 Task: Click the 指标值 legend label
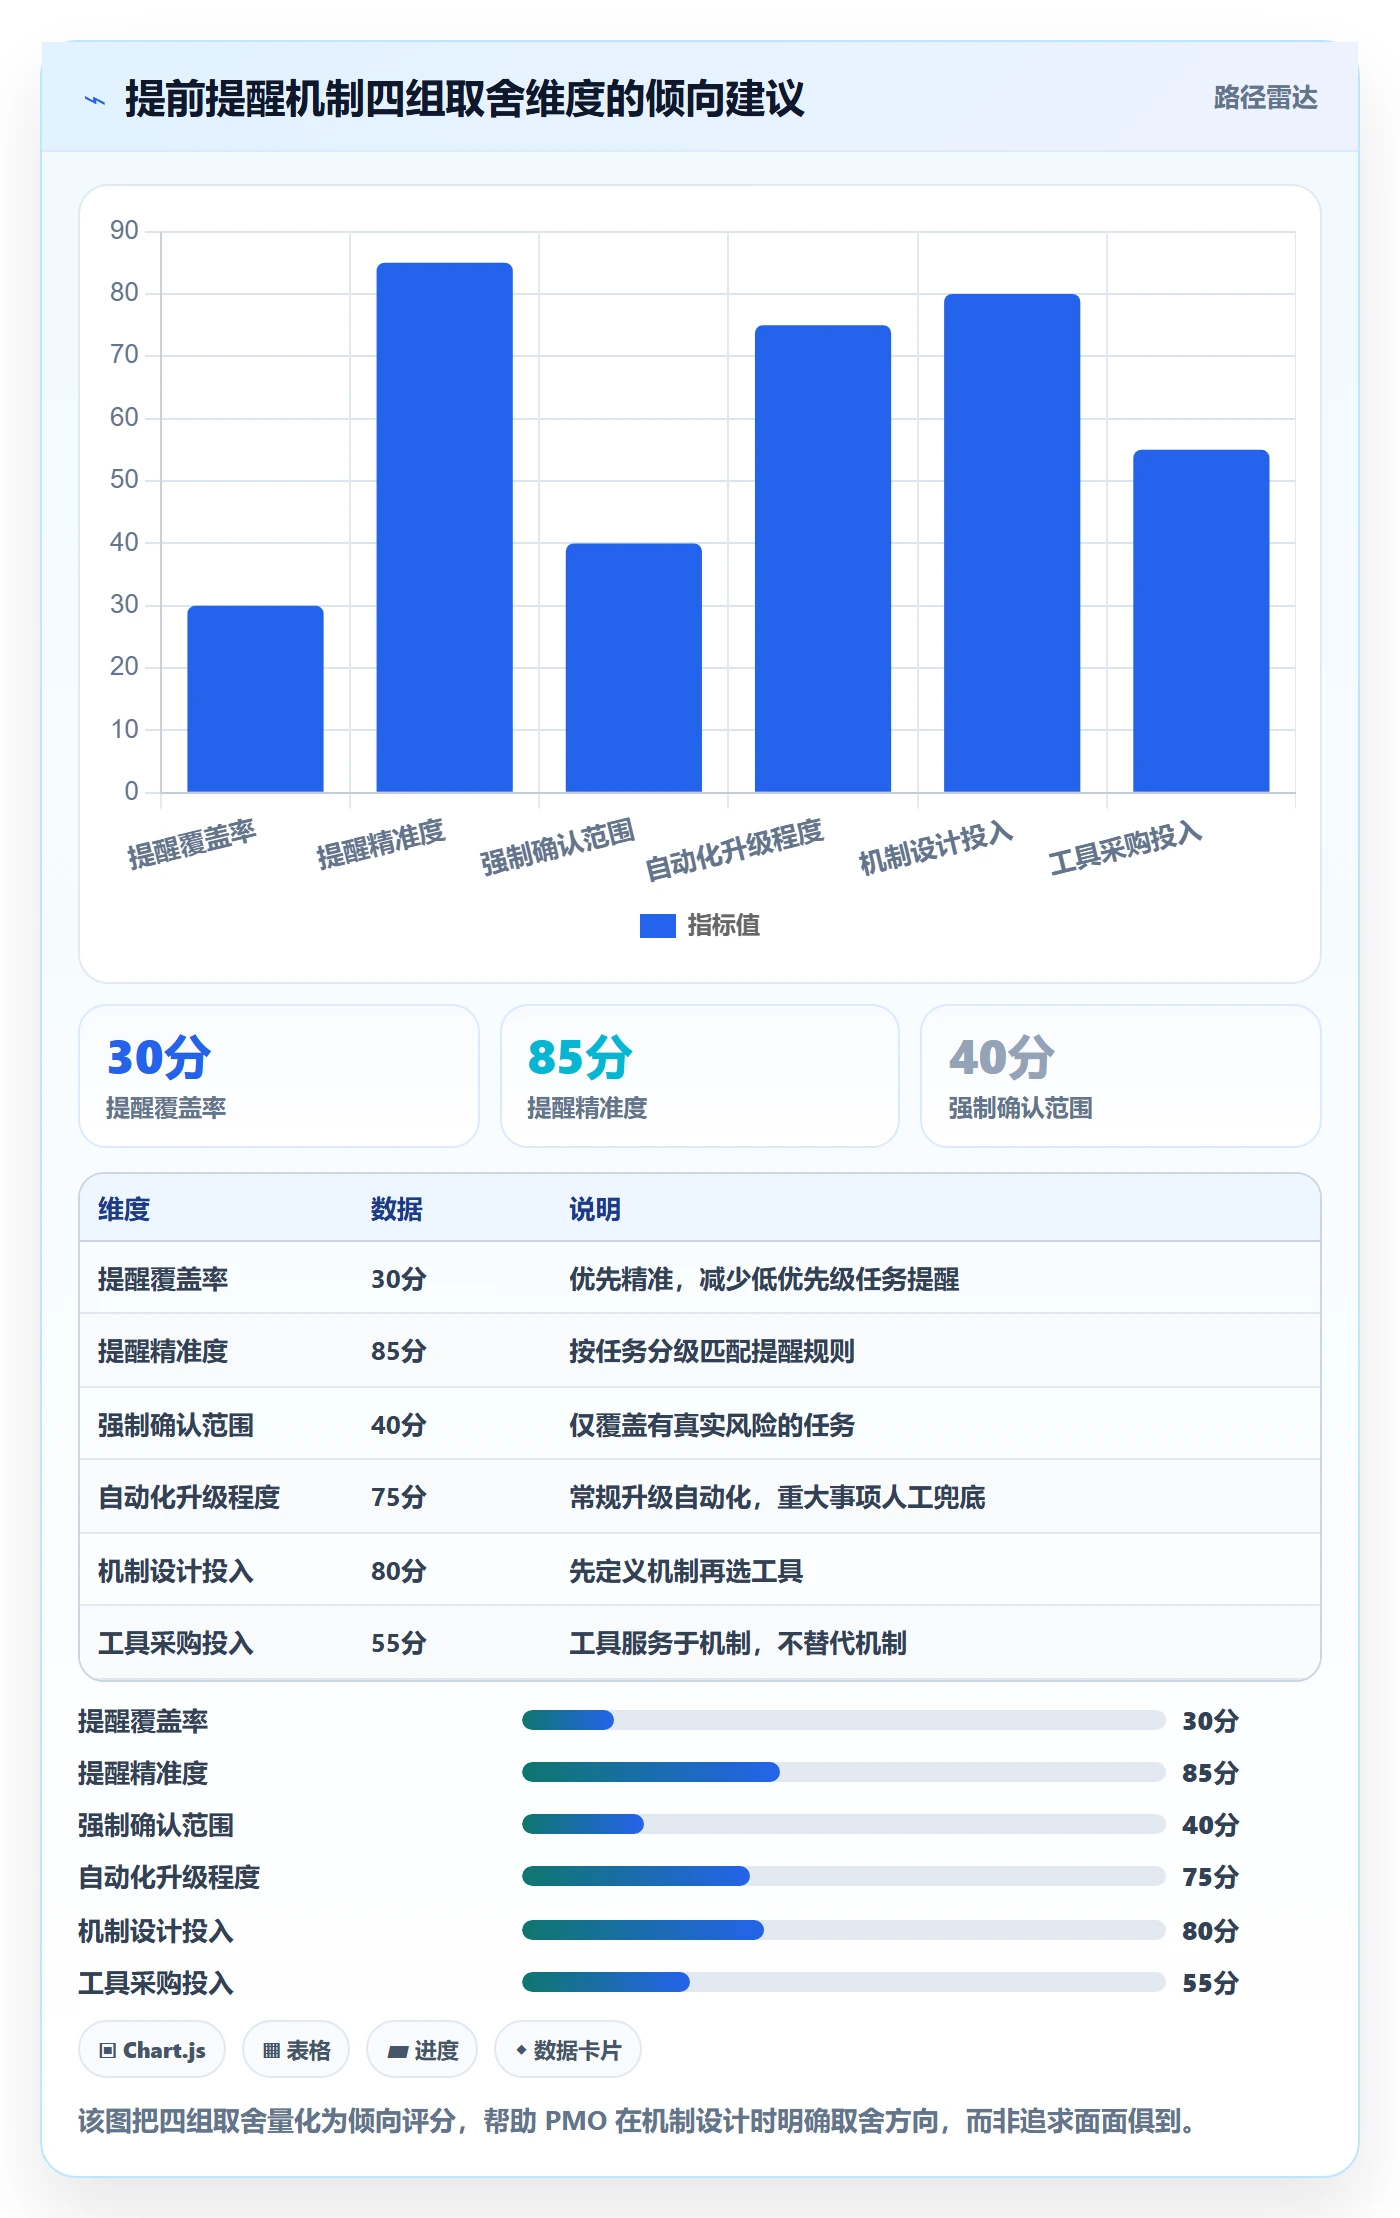(724, 926)
